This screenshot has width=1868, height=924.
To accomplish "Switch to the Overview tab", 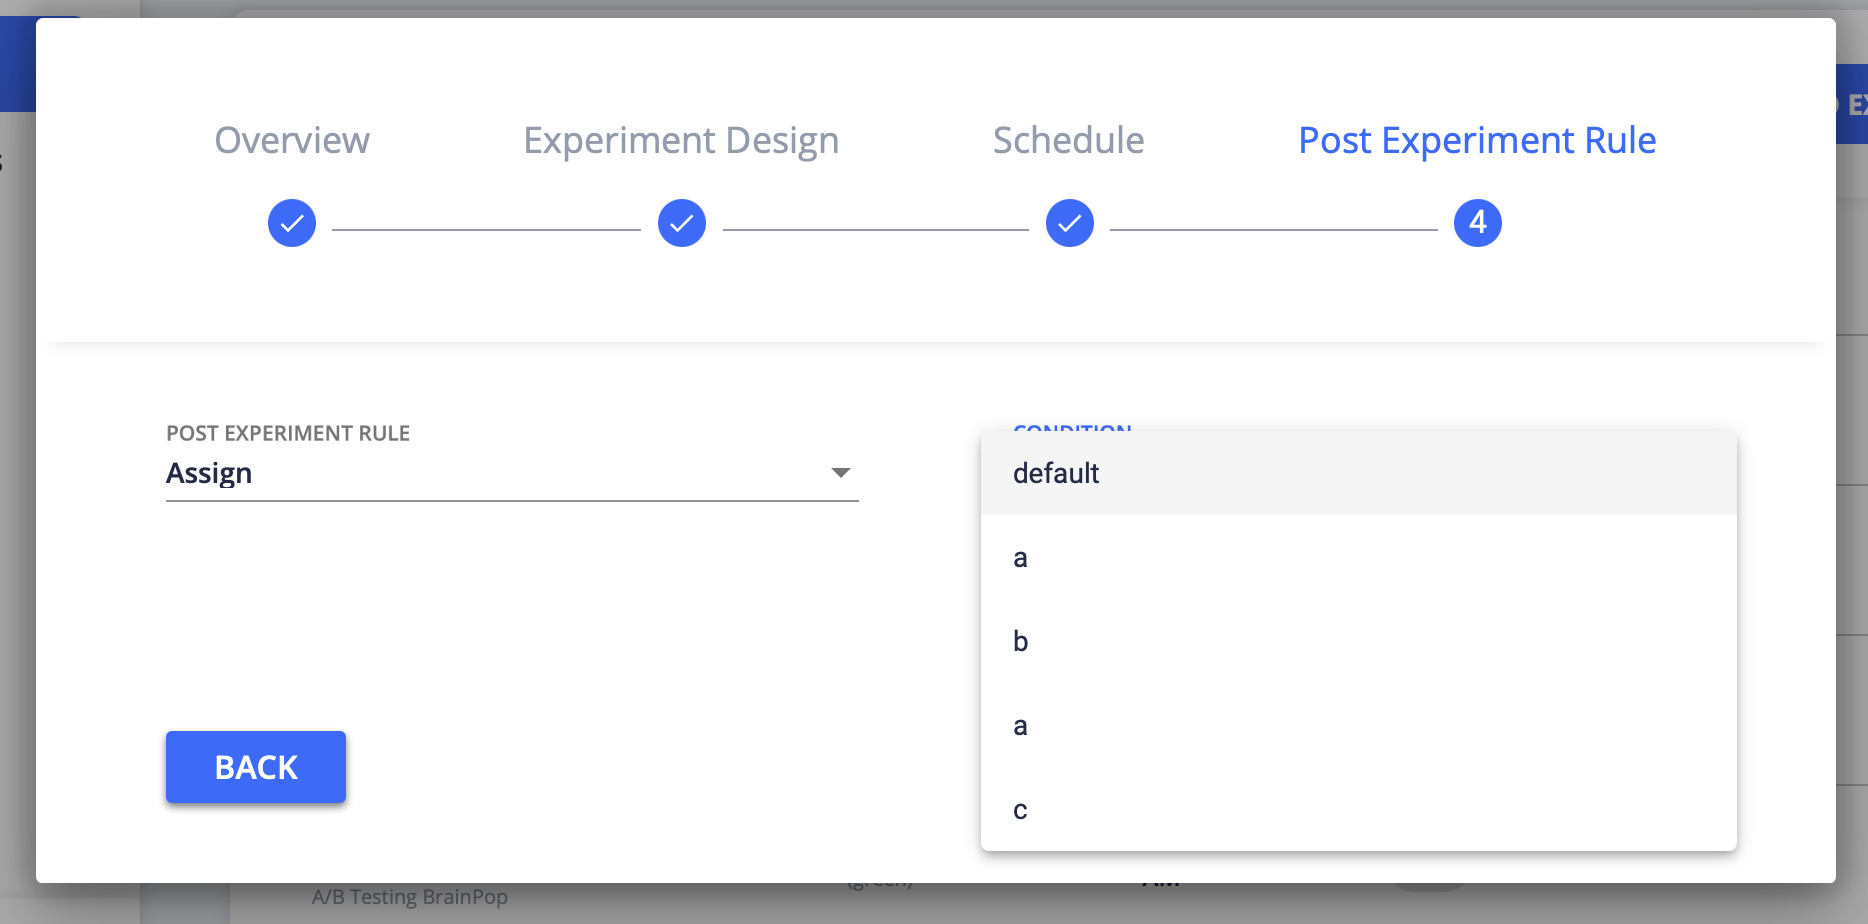I will 291,140.
